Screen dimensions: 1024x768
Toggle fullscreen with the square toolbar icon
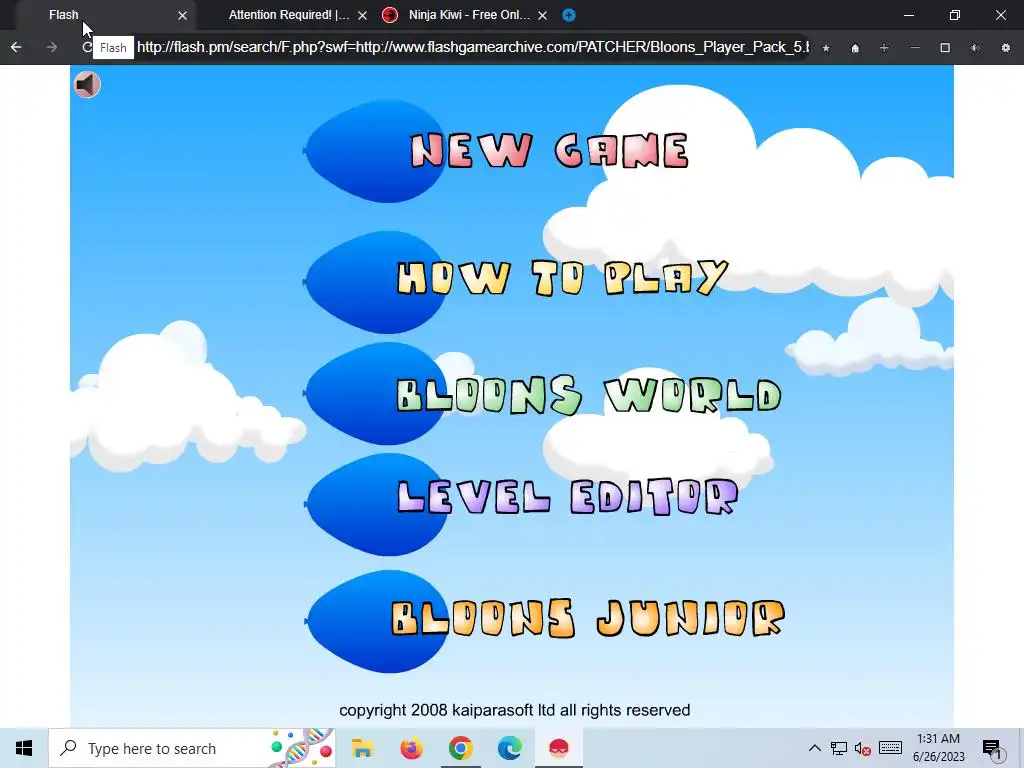pos(945,48)
